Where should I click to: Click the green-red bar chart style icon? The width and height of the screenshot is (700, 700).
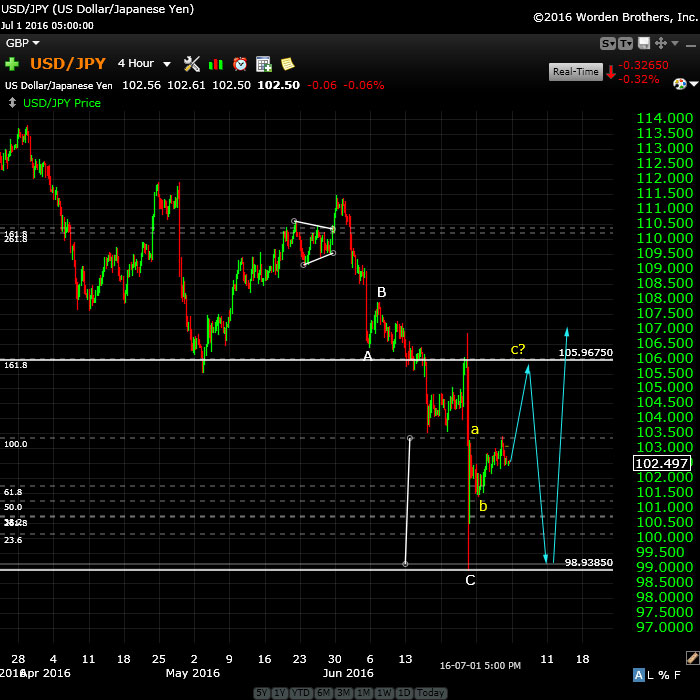pyautogui.click(x=216, y=64)
